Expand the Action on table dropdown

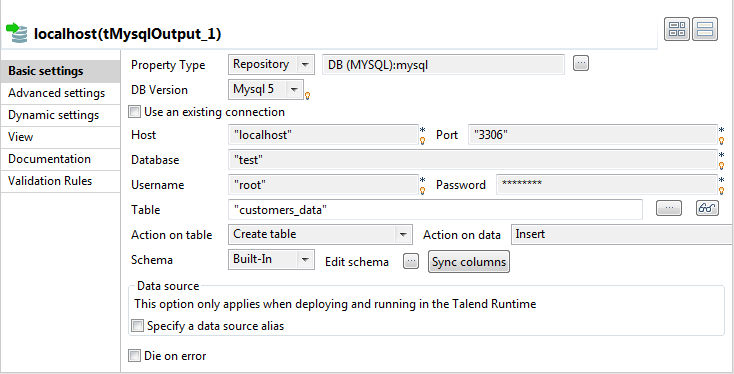coord(320,235)
